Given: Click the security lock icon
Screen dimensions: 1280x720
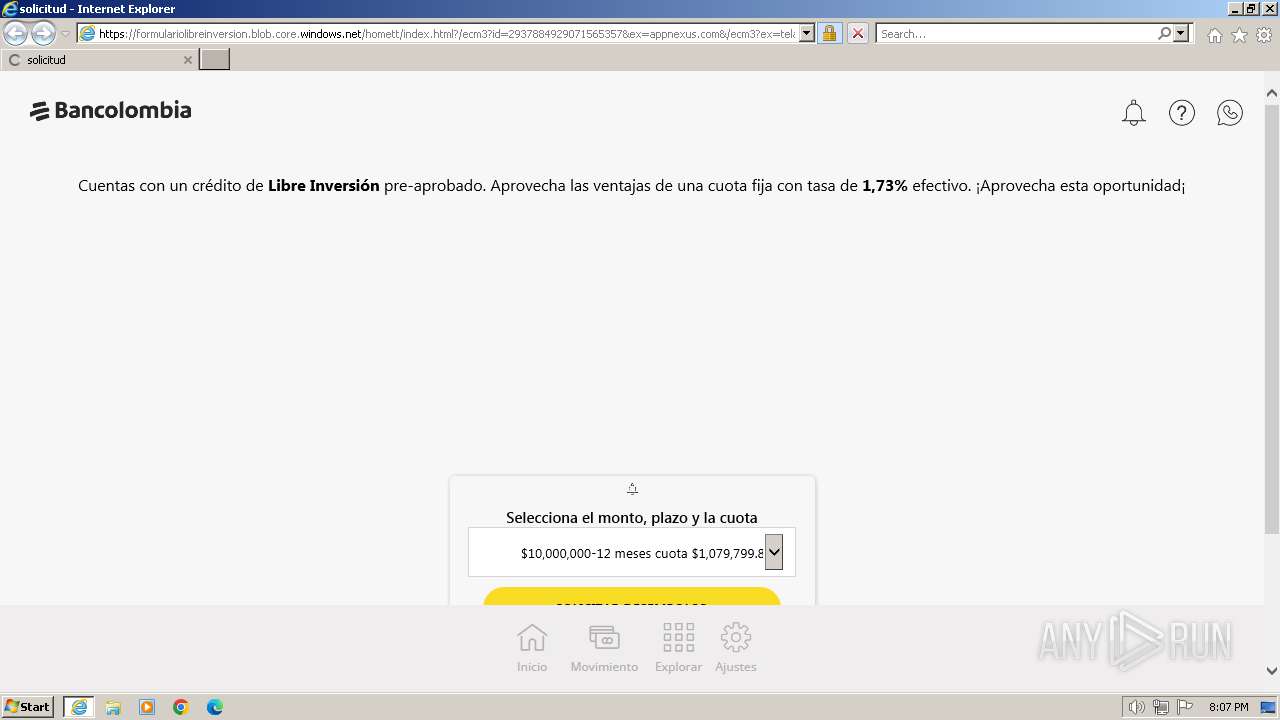Looking at the screenshot, I should pyautogui.click(x=829, y=33).
